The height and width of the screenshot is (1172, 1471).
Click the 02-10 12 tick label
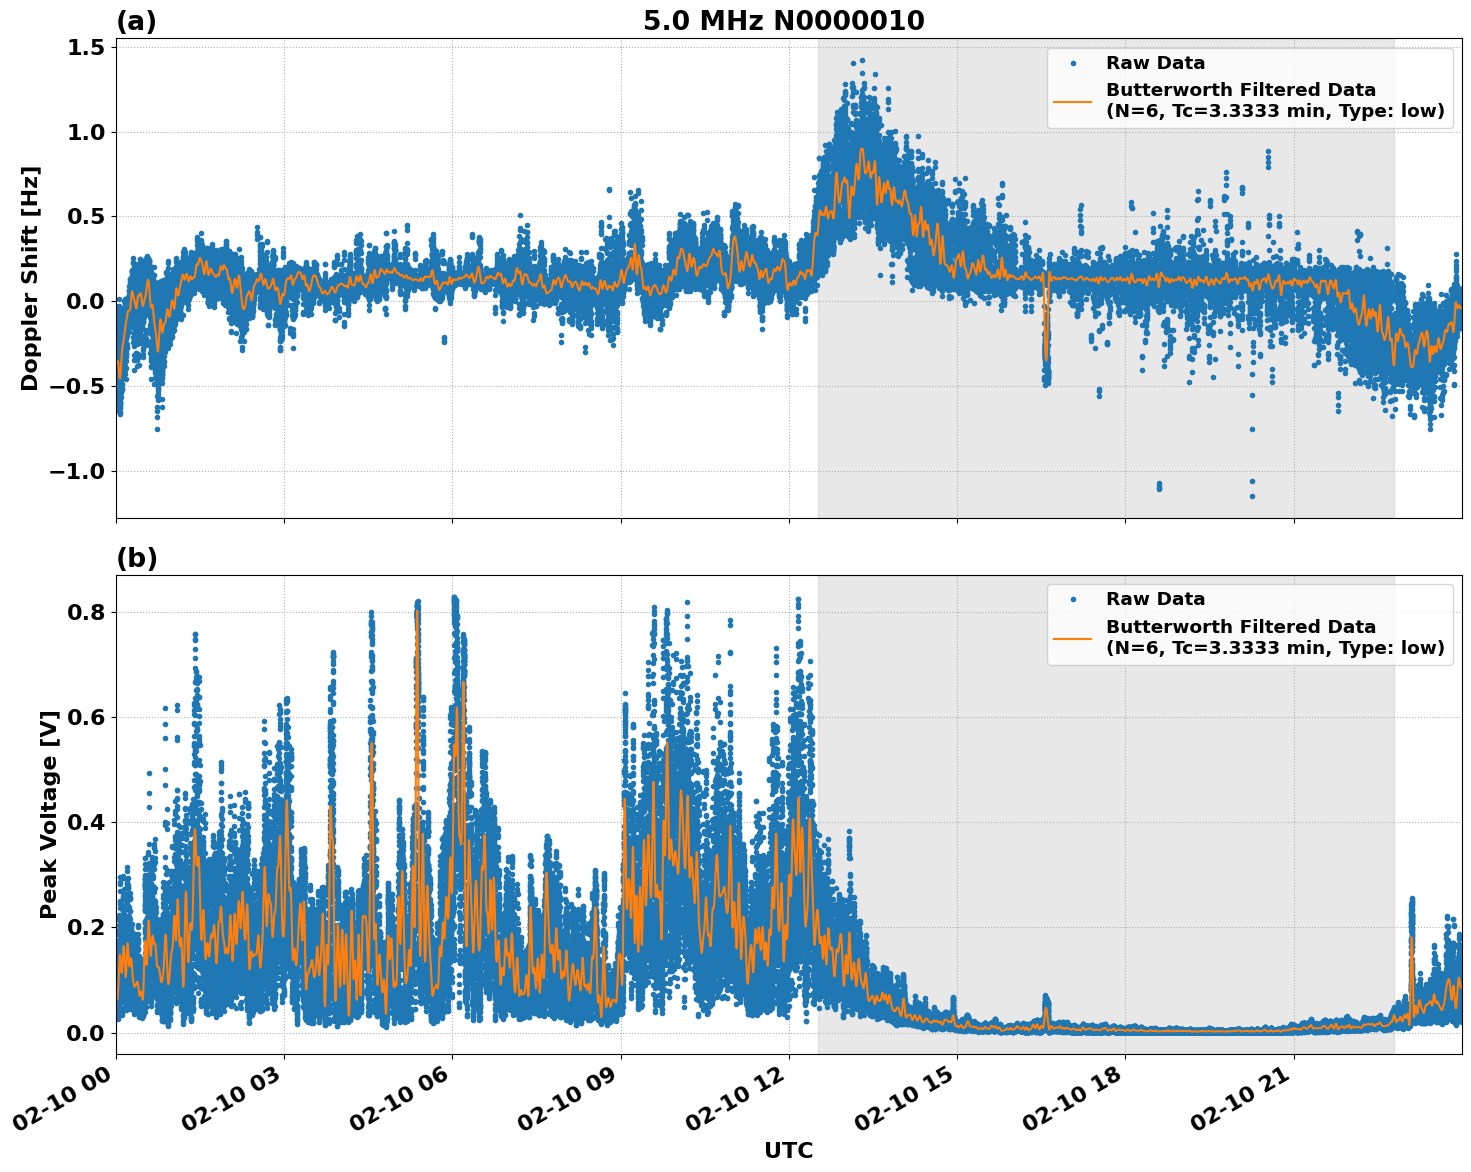735,1097
